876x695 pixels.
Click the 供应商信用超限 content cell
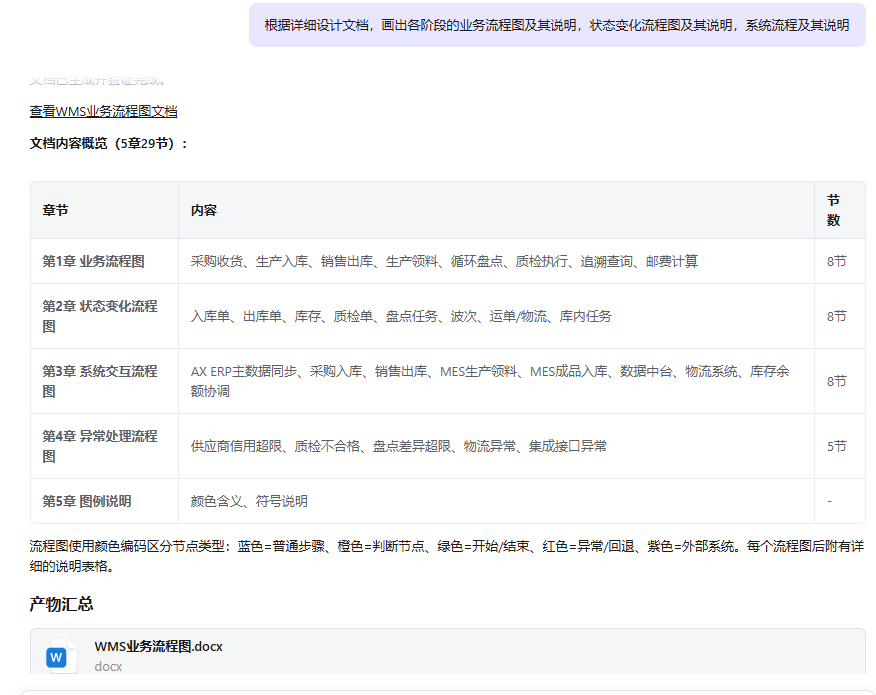tap(398, 446)
